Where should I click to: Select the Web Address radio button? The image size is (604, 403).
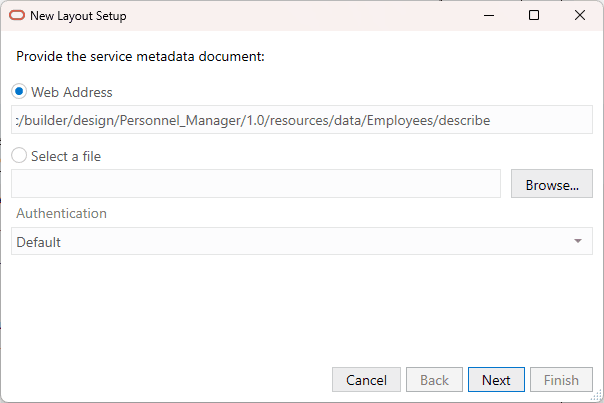(x=19, y=92)
